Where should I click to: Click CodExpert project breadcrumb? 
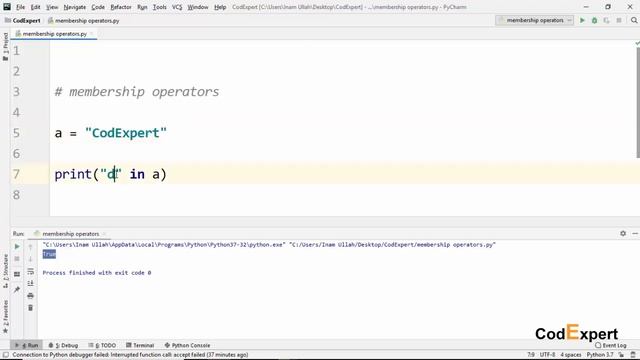click(22, 20)
